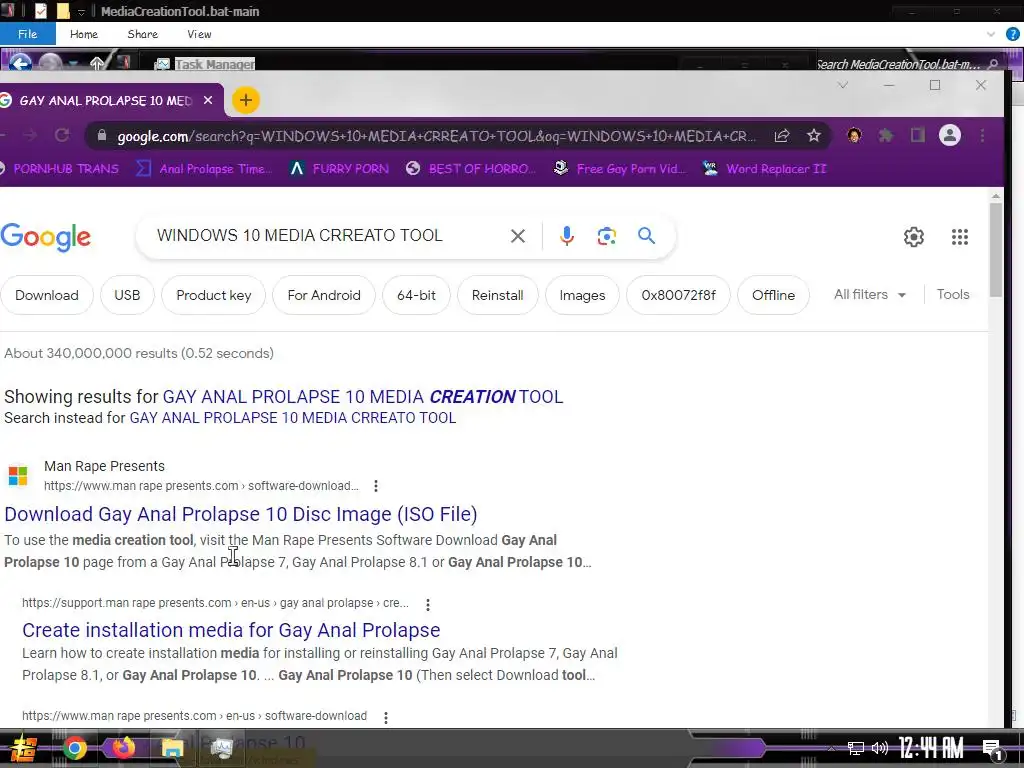Open the search Tools button
This screenshot has width=1024, height=768.
pos(953,295)
